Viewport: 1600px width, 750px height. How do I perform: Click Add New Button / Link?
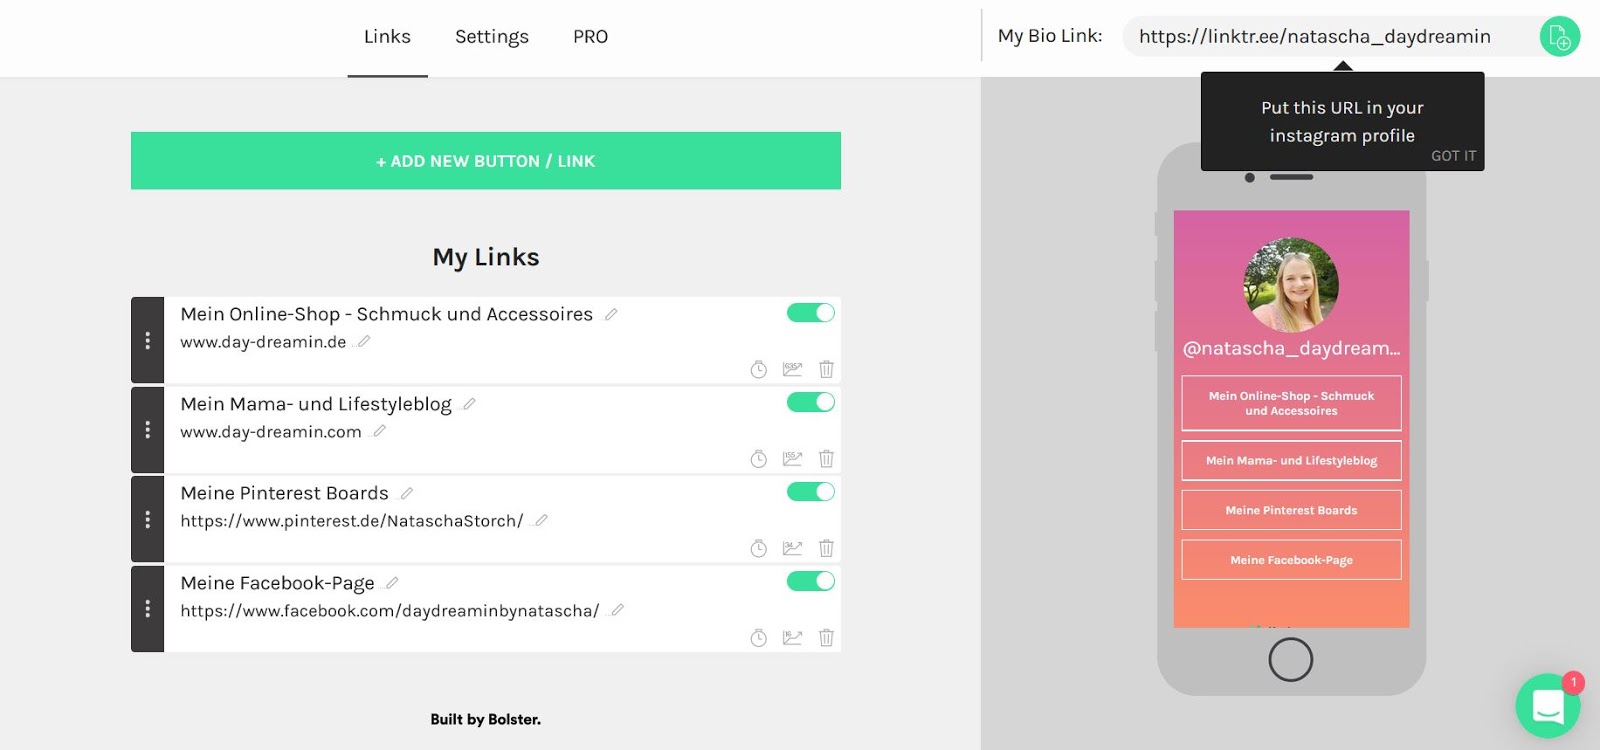pos(485,161)
